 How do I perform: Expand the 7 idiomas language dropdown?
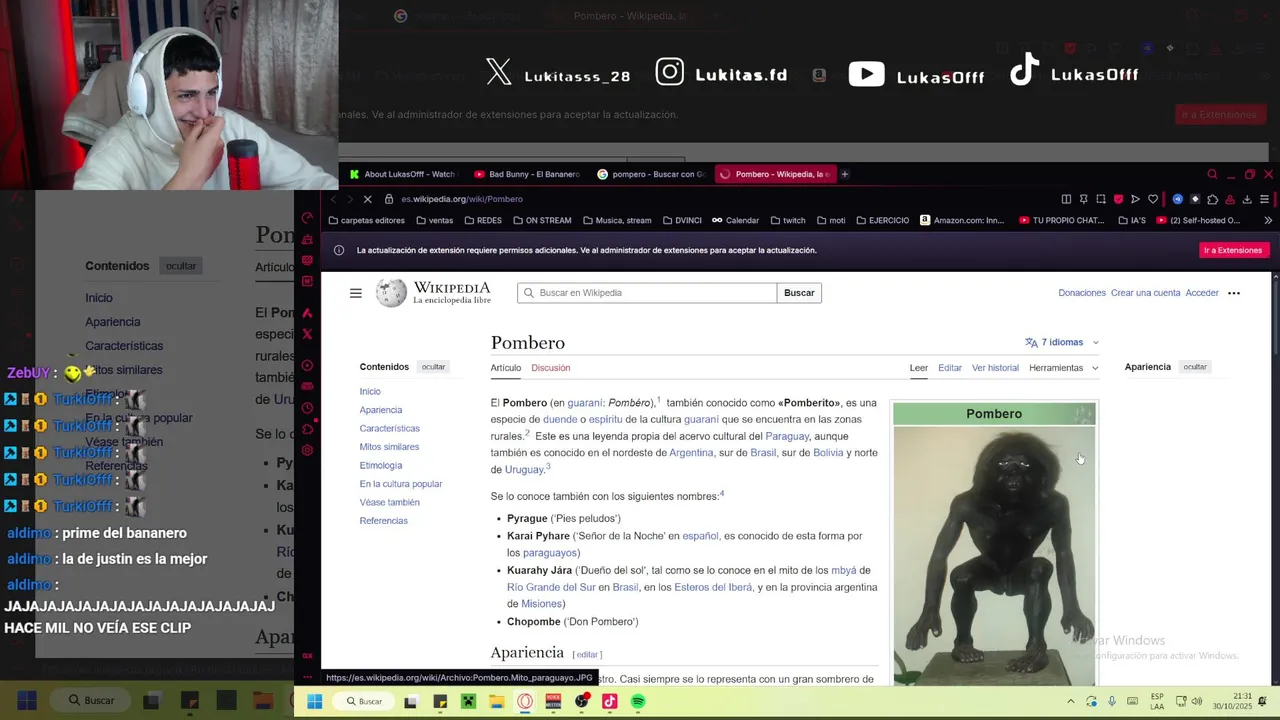pyautogui.click(x=1061, y=342)
